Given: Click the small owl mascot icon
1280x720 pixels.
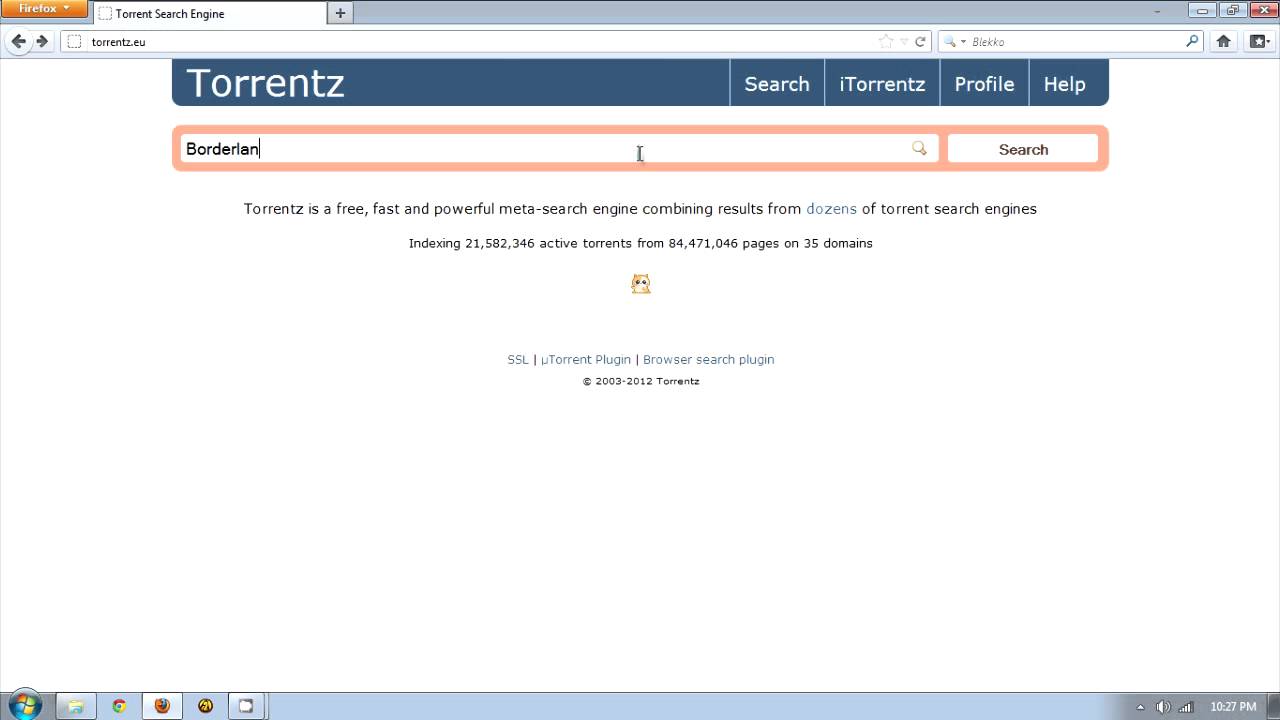Looking at the screenshot, I should [x=641, y=284].
